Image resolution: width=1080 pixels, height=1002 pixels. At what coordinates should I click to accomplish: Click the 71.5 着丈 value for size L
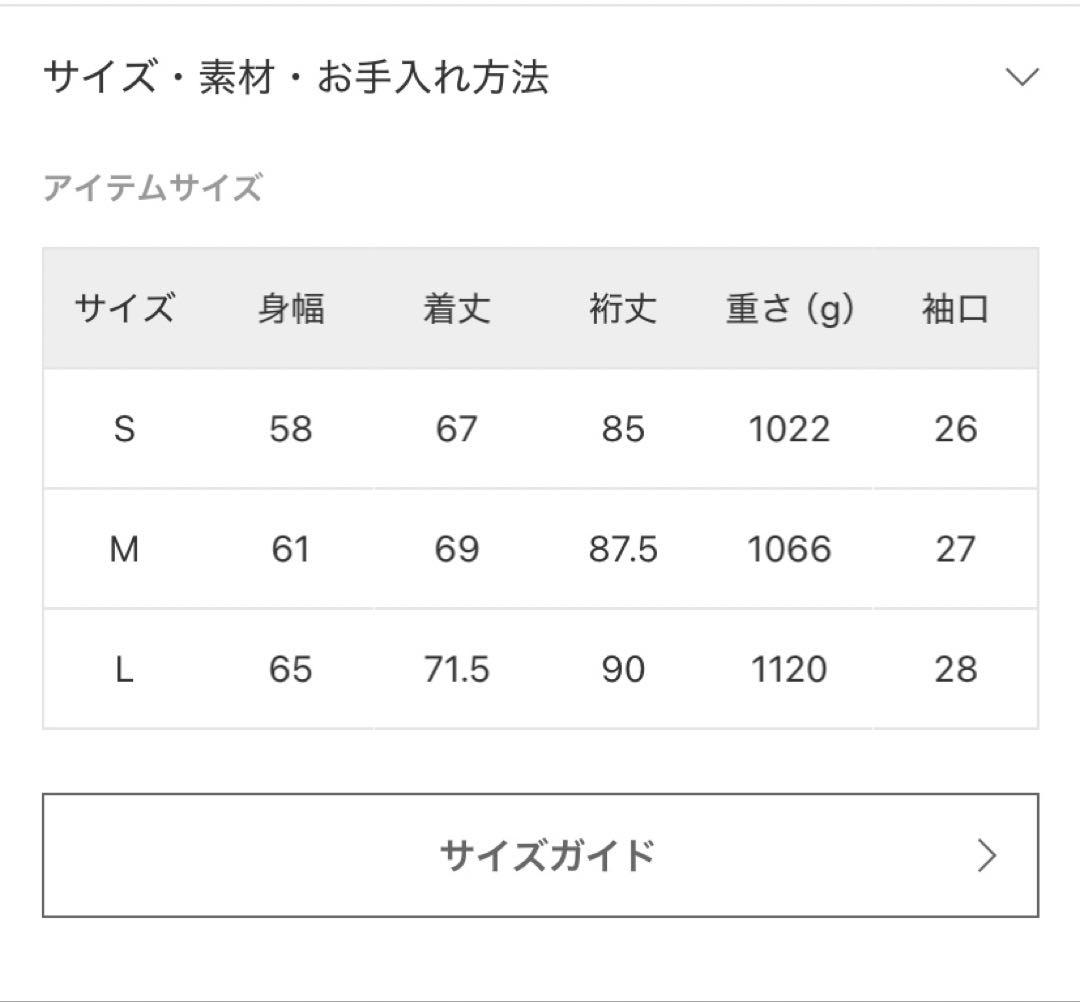click(457, 668)
